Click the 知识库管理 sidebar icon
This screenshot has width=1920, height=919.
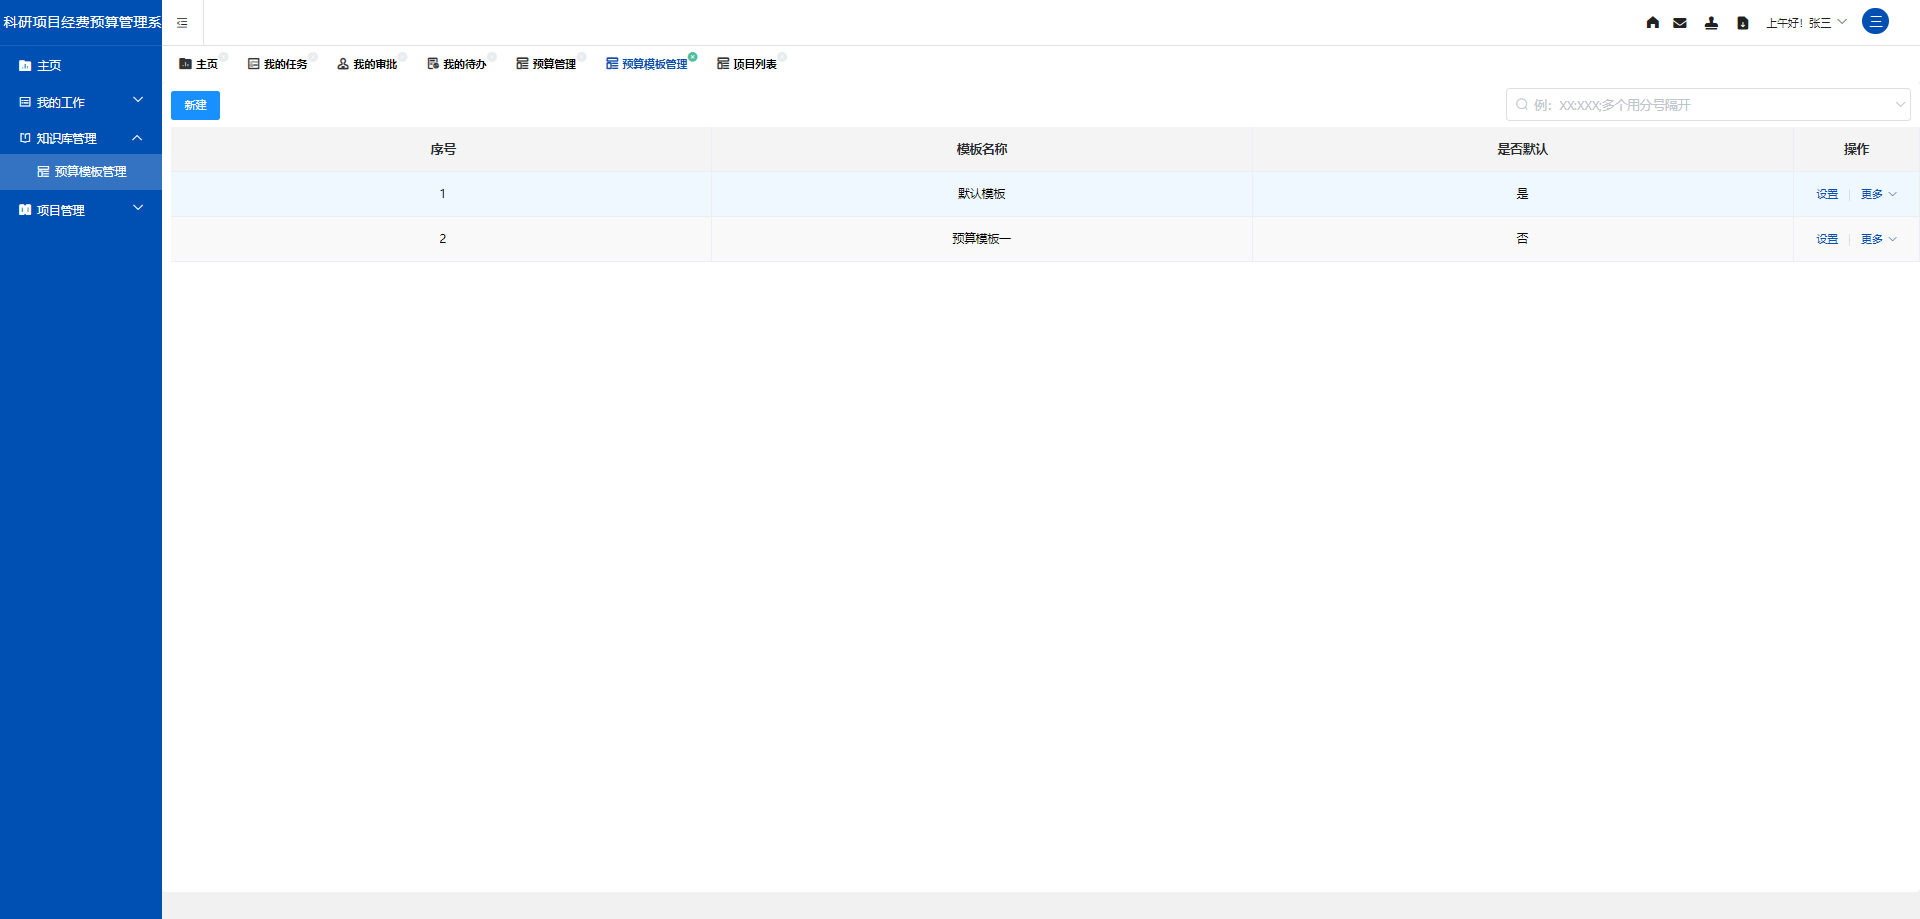click(25, 138)
